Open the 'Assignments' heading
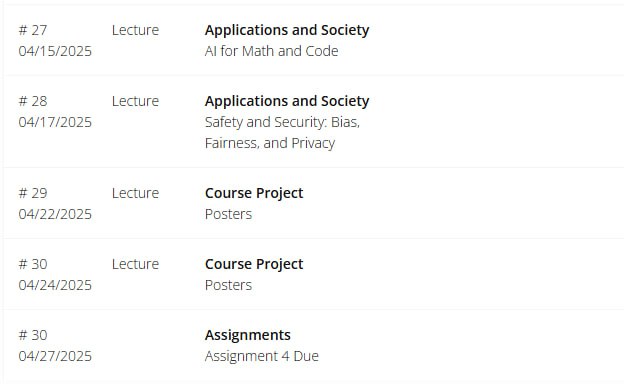Viewport: 624px width, 384px height. (x=248, y=335)
